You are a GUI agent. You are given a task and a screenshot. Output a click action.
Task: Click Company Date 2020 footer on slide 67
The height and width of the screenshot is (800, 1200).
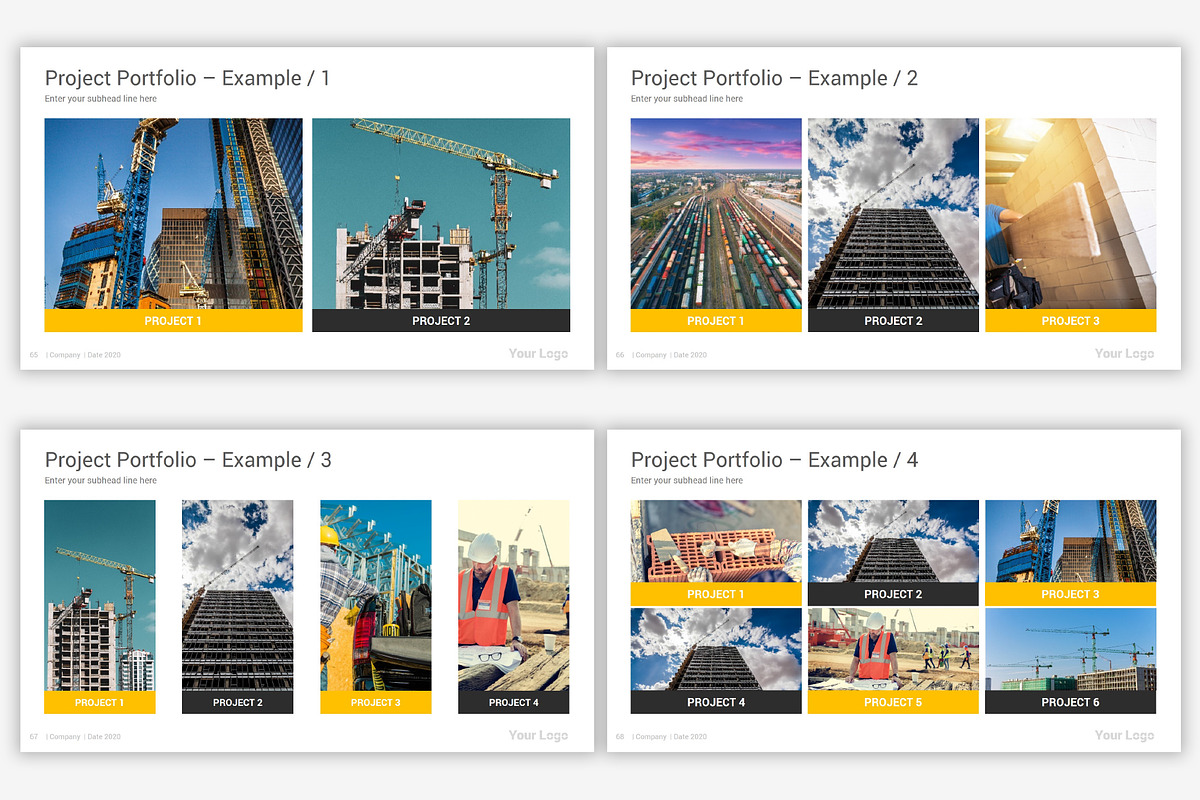click(x=83, y=737)
